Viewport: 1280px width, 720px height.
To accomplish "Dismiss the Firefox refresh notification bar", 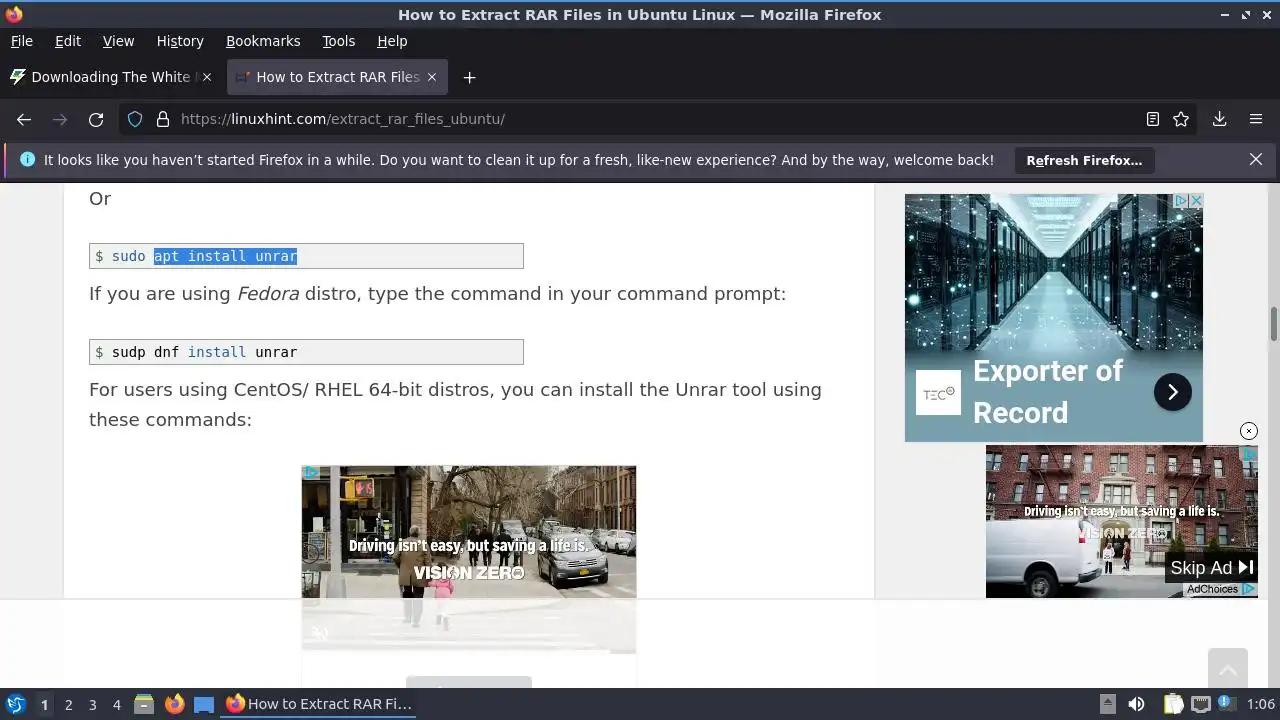I will point(1256,159).
